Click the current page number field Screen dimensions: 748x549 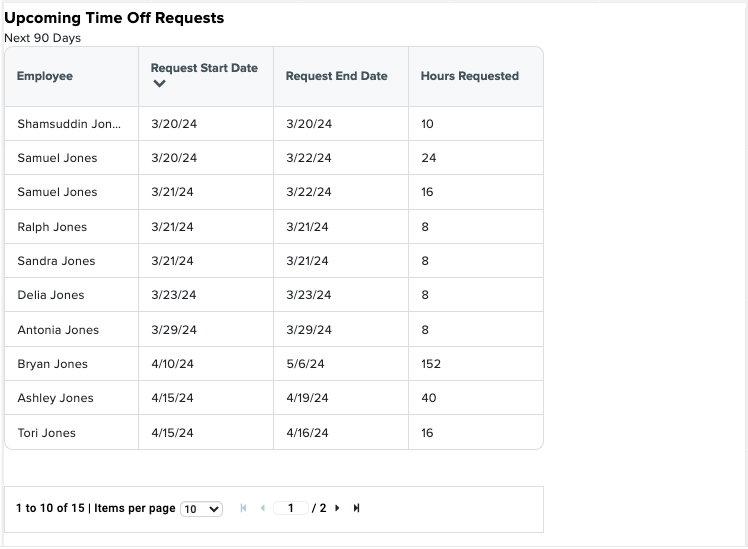click(x=291, y=508)
